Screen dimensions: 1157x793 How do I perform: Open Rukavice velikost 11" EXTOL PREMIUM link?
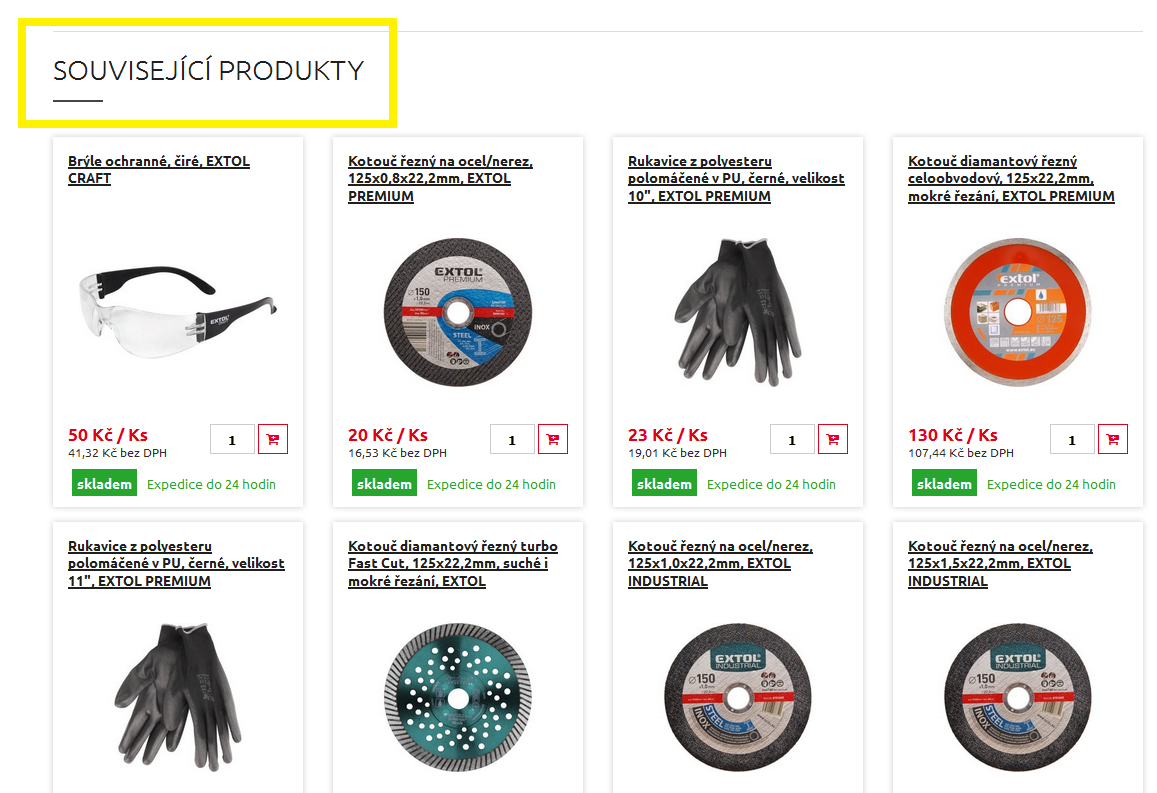pyautogui.click(x=176, y=564)
